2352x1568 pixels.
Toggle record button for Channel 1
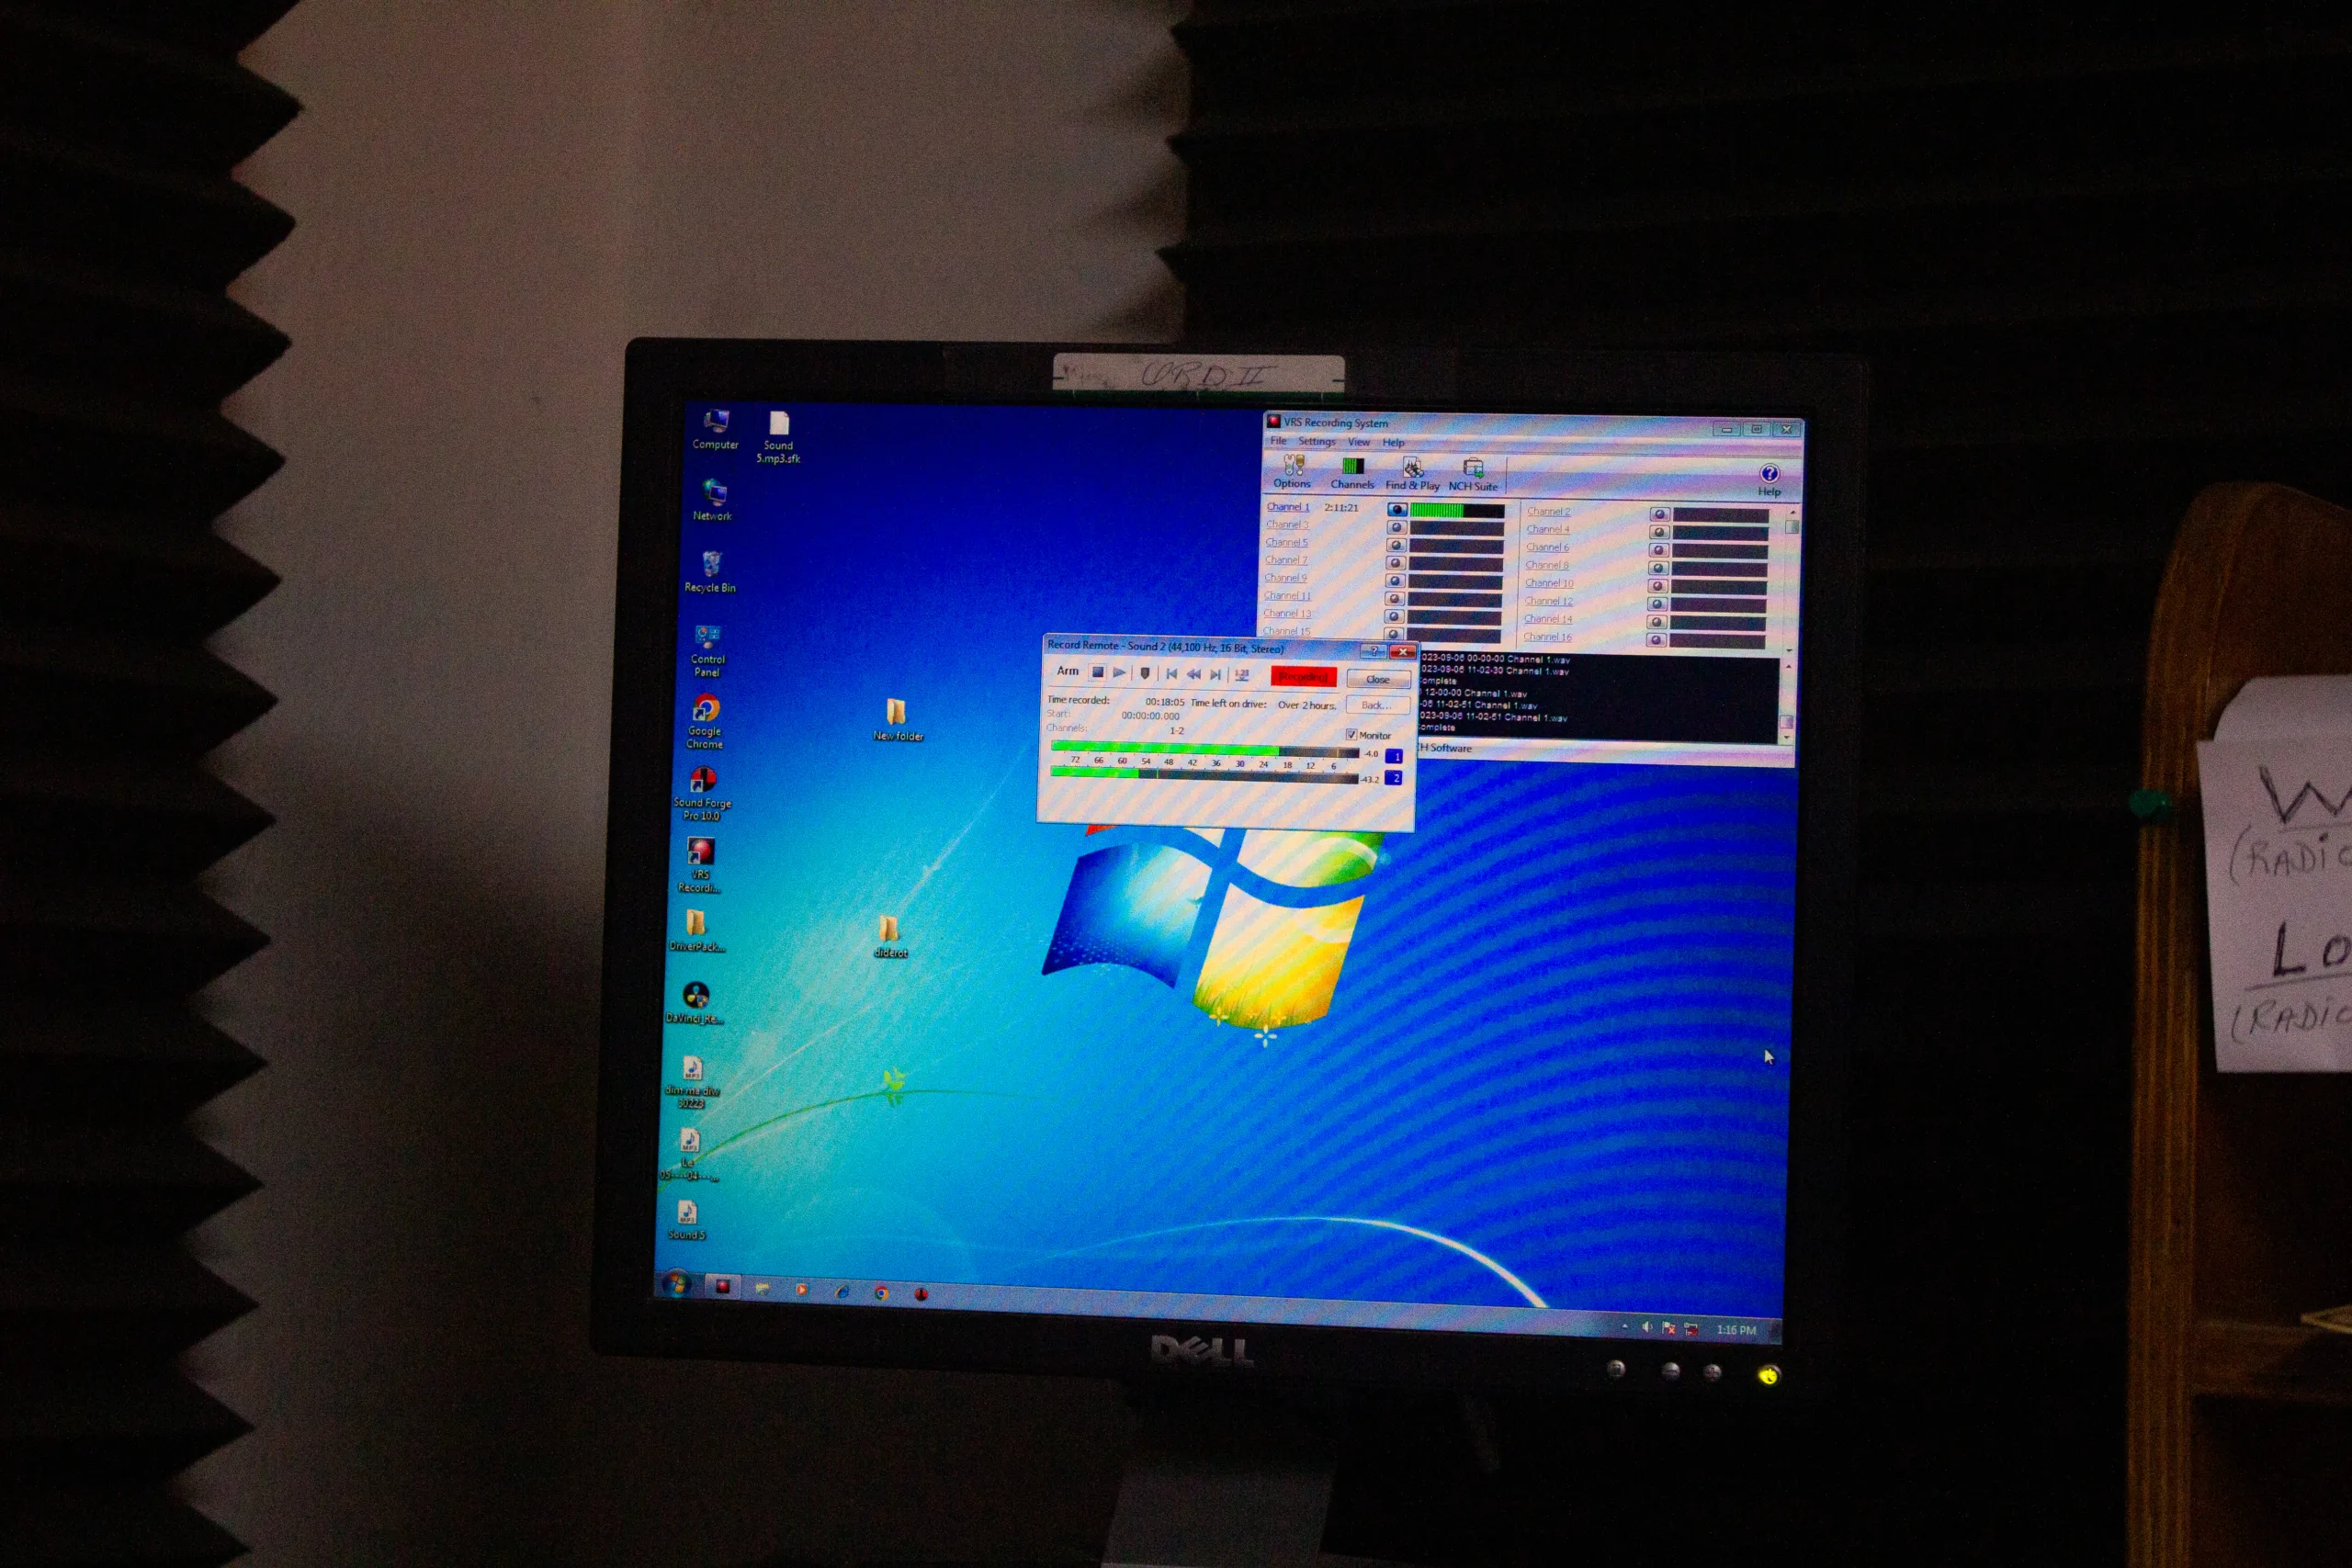click(1397, 509)
